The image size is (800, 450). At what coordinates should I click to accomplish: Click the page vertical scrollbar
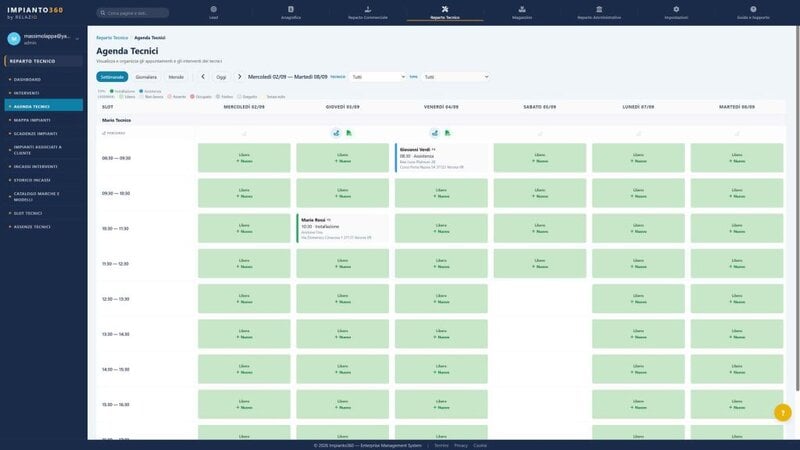click(x=797, y=209)
